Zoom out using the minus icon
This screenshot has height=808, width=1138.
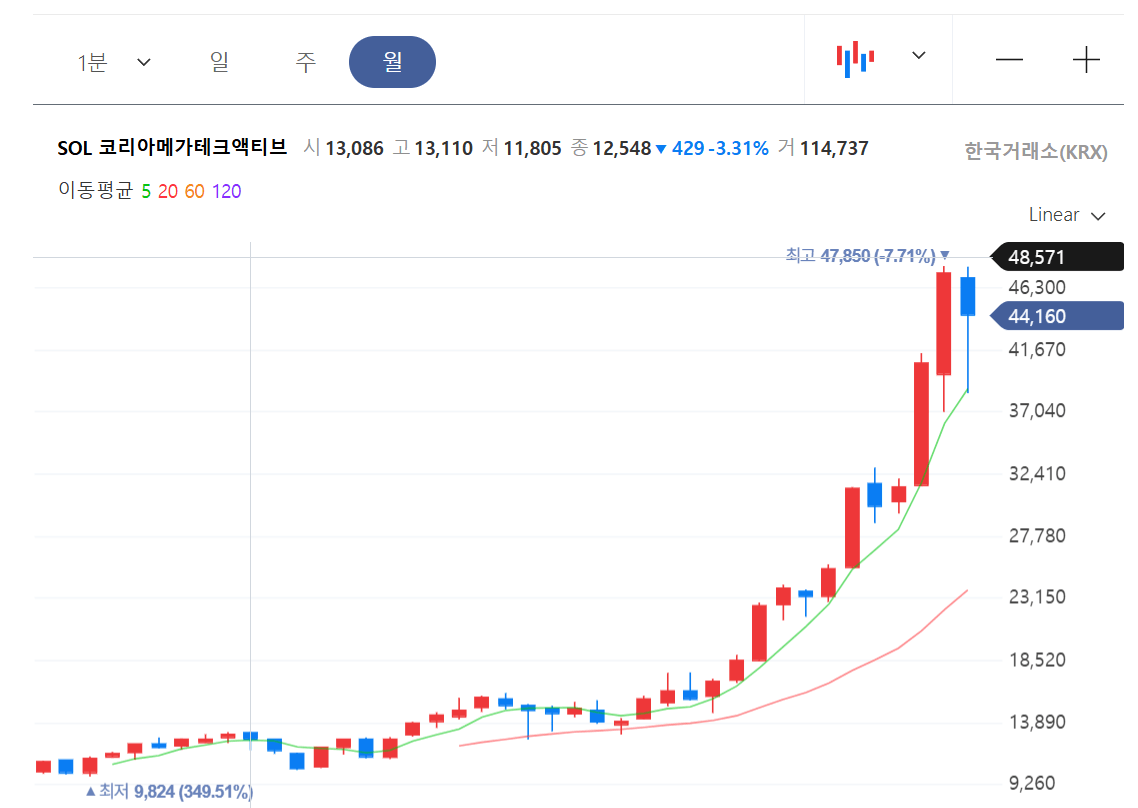[x=1009, y=60]
